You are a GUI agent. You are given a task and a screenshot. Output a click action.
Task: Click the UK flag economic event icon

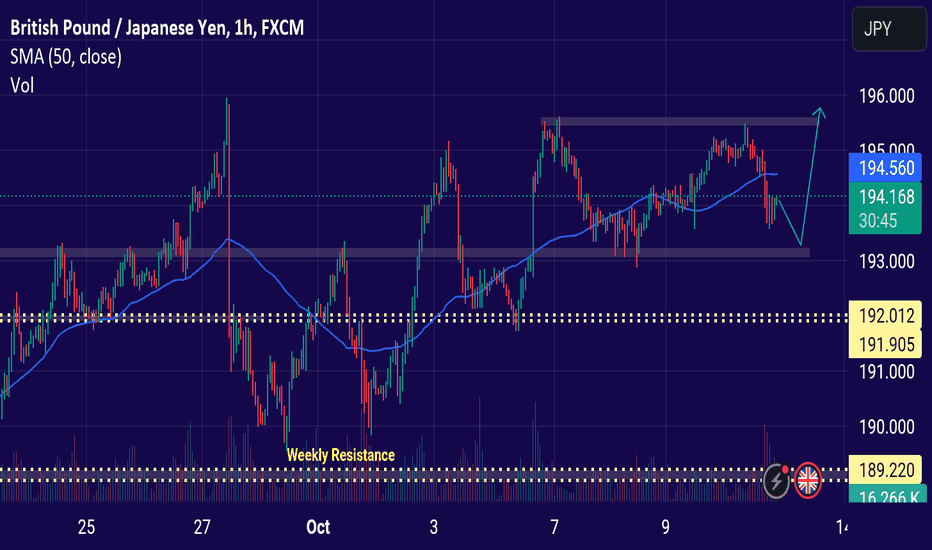[x=807, y=480]
